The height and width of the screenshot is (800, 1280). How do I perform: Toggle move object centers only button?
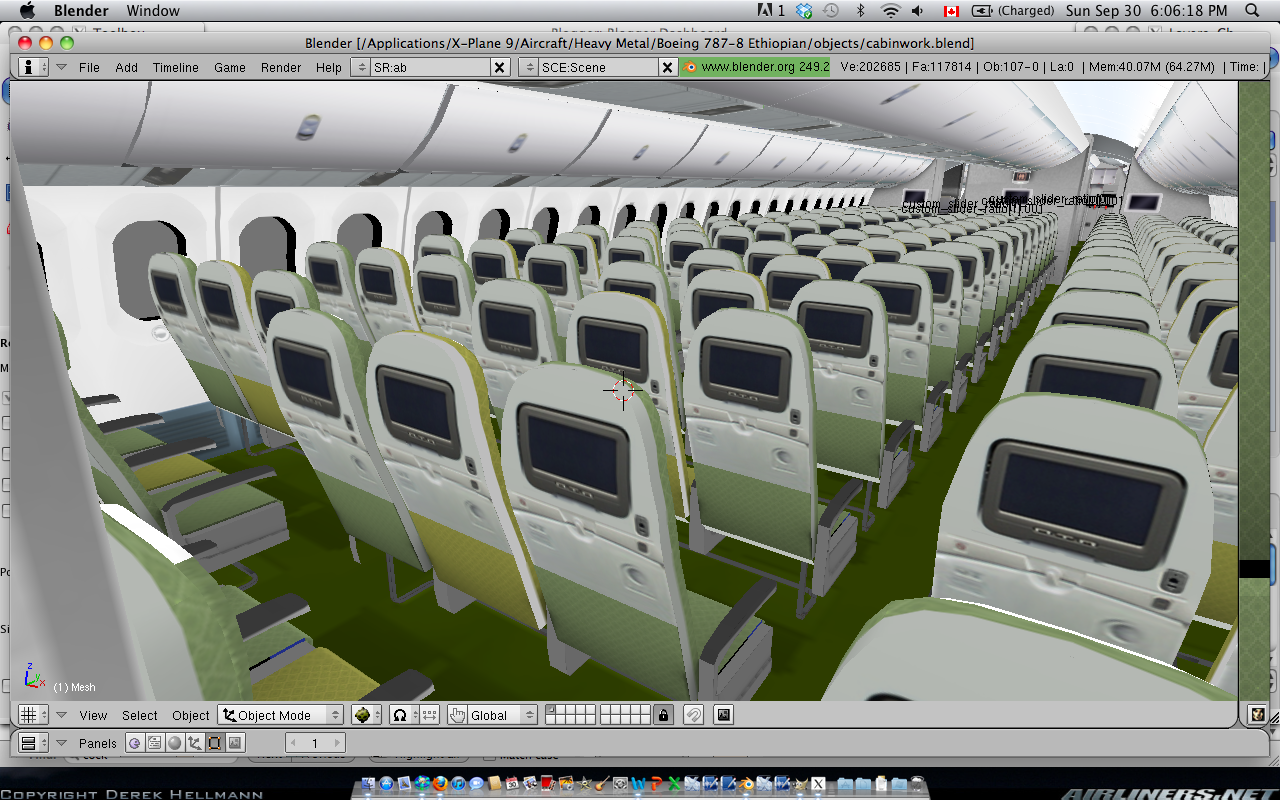(429, 715)
